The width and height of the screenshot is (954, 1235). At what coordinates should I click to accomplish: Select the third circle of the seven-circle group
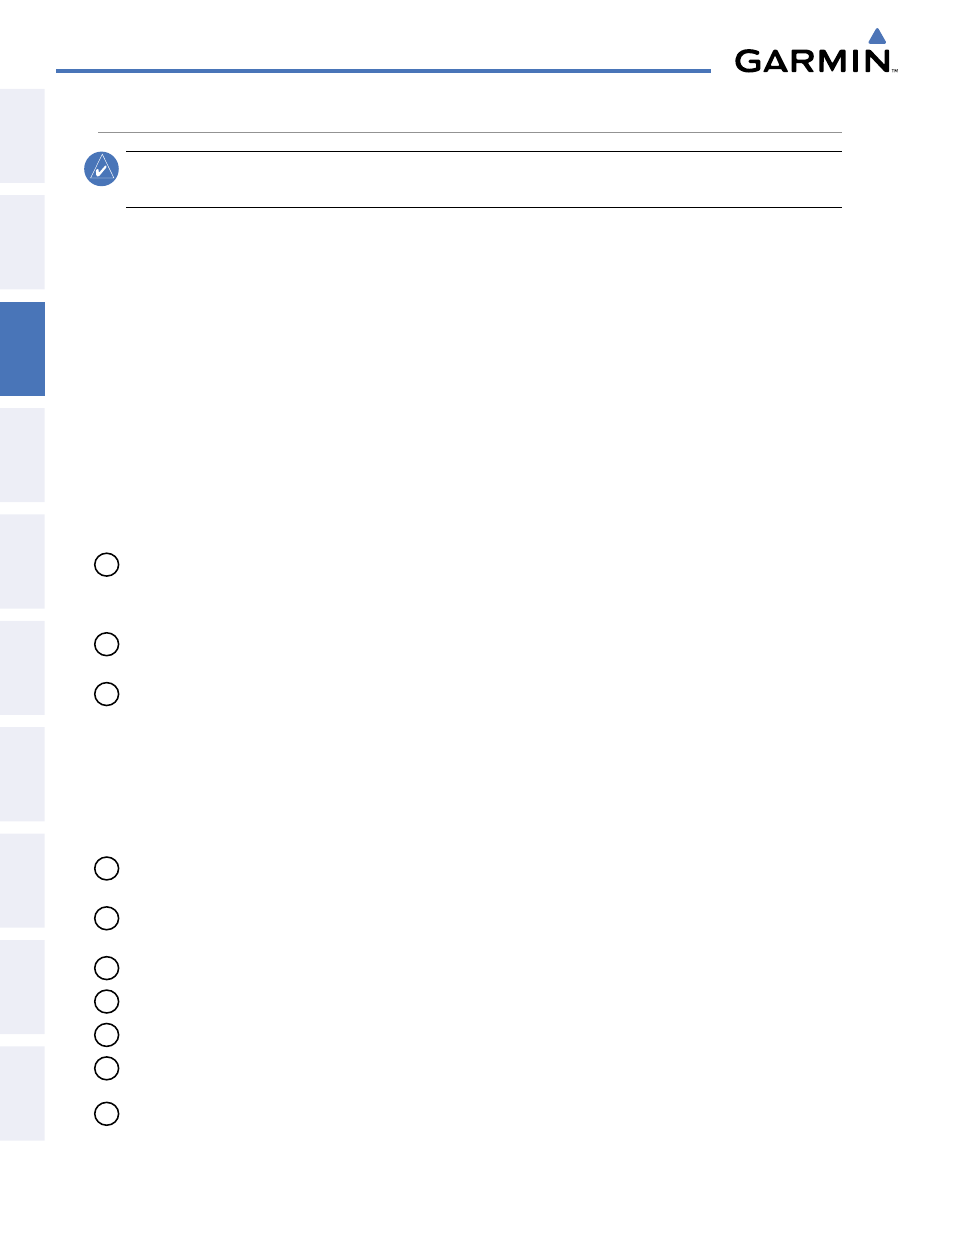[107, 968]
